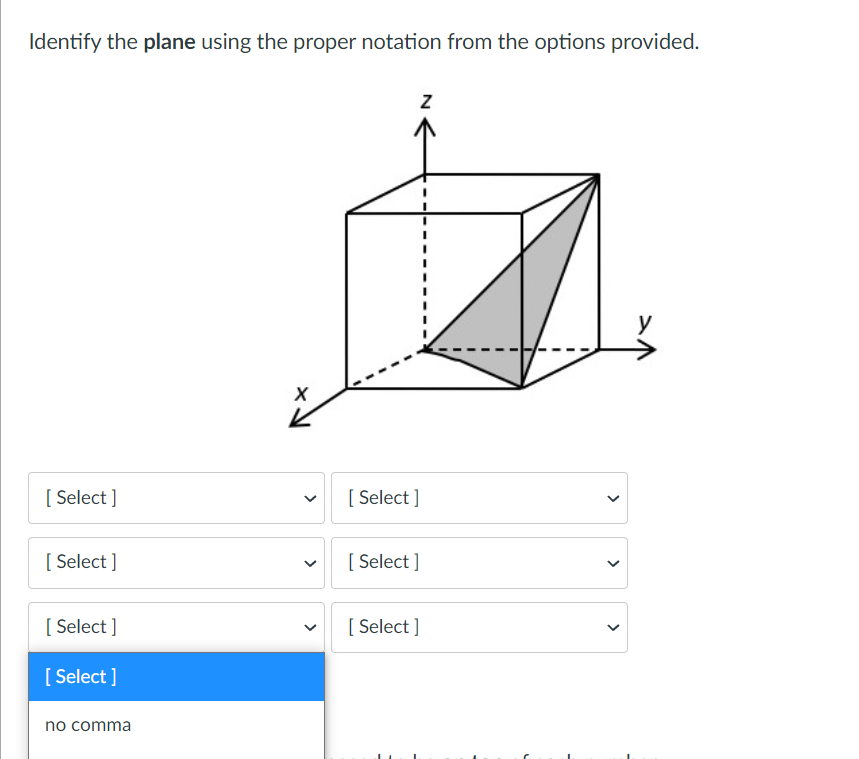This screenshot has width=859, height=759.
Task: Select the highlighted '[ Select ]' list entry
Action: coord(80,677)
